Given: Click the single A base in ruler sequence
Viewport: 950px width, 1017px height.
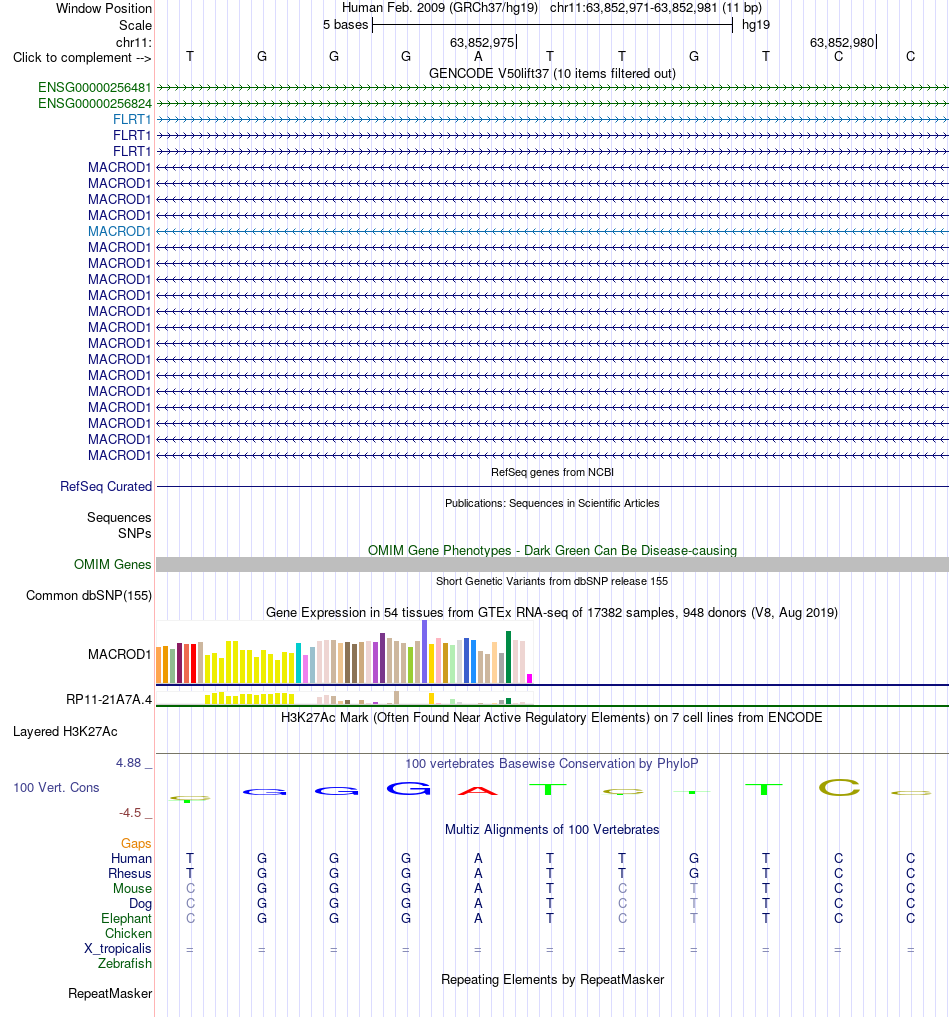Looking at the screenshot, I should 478,56.
